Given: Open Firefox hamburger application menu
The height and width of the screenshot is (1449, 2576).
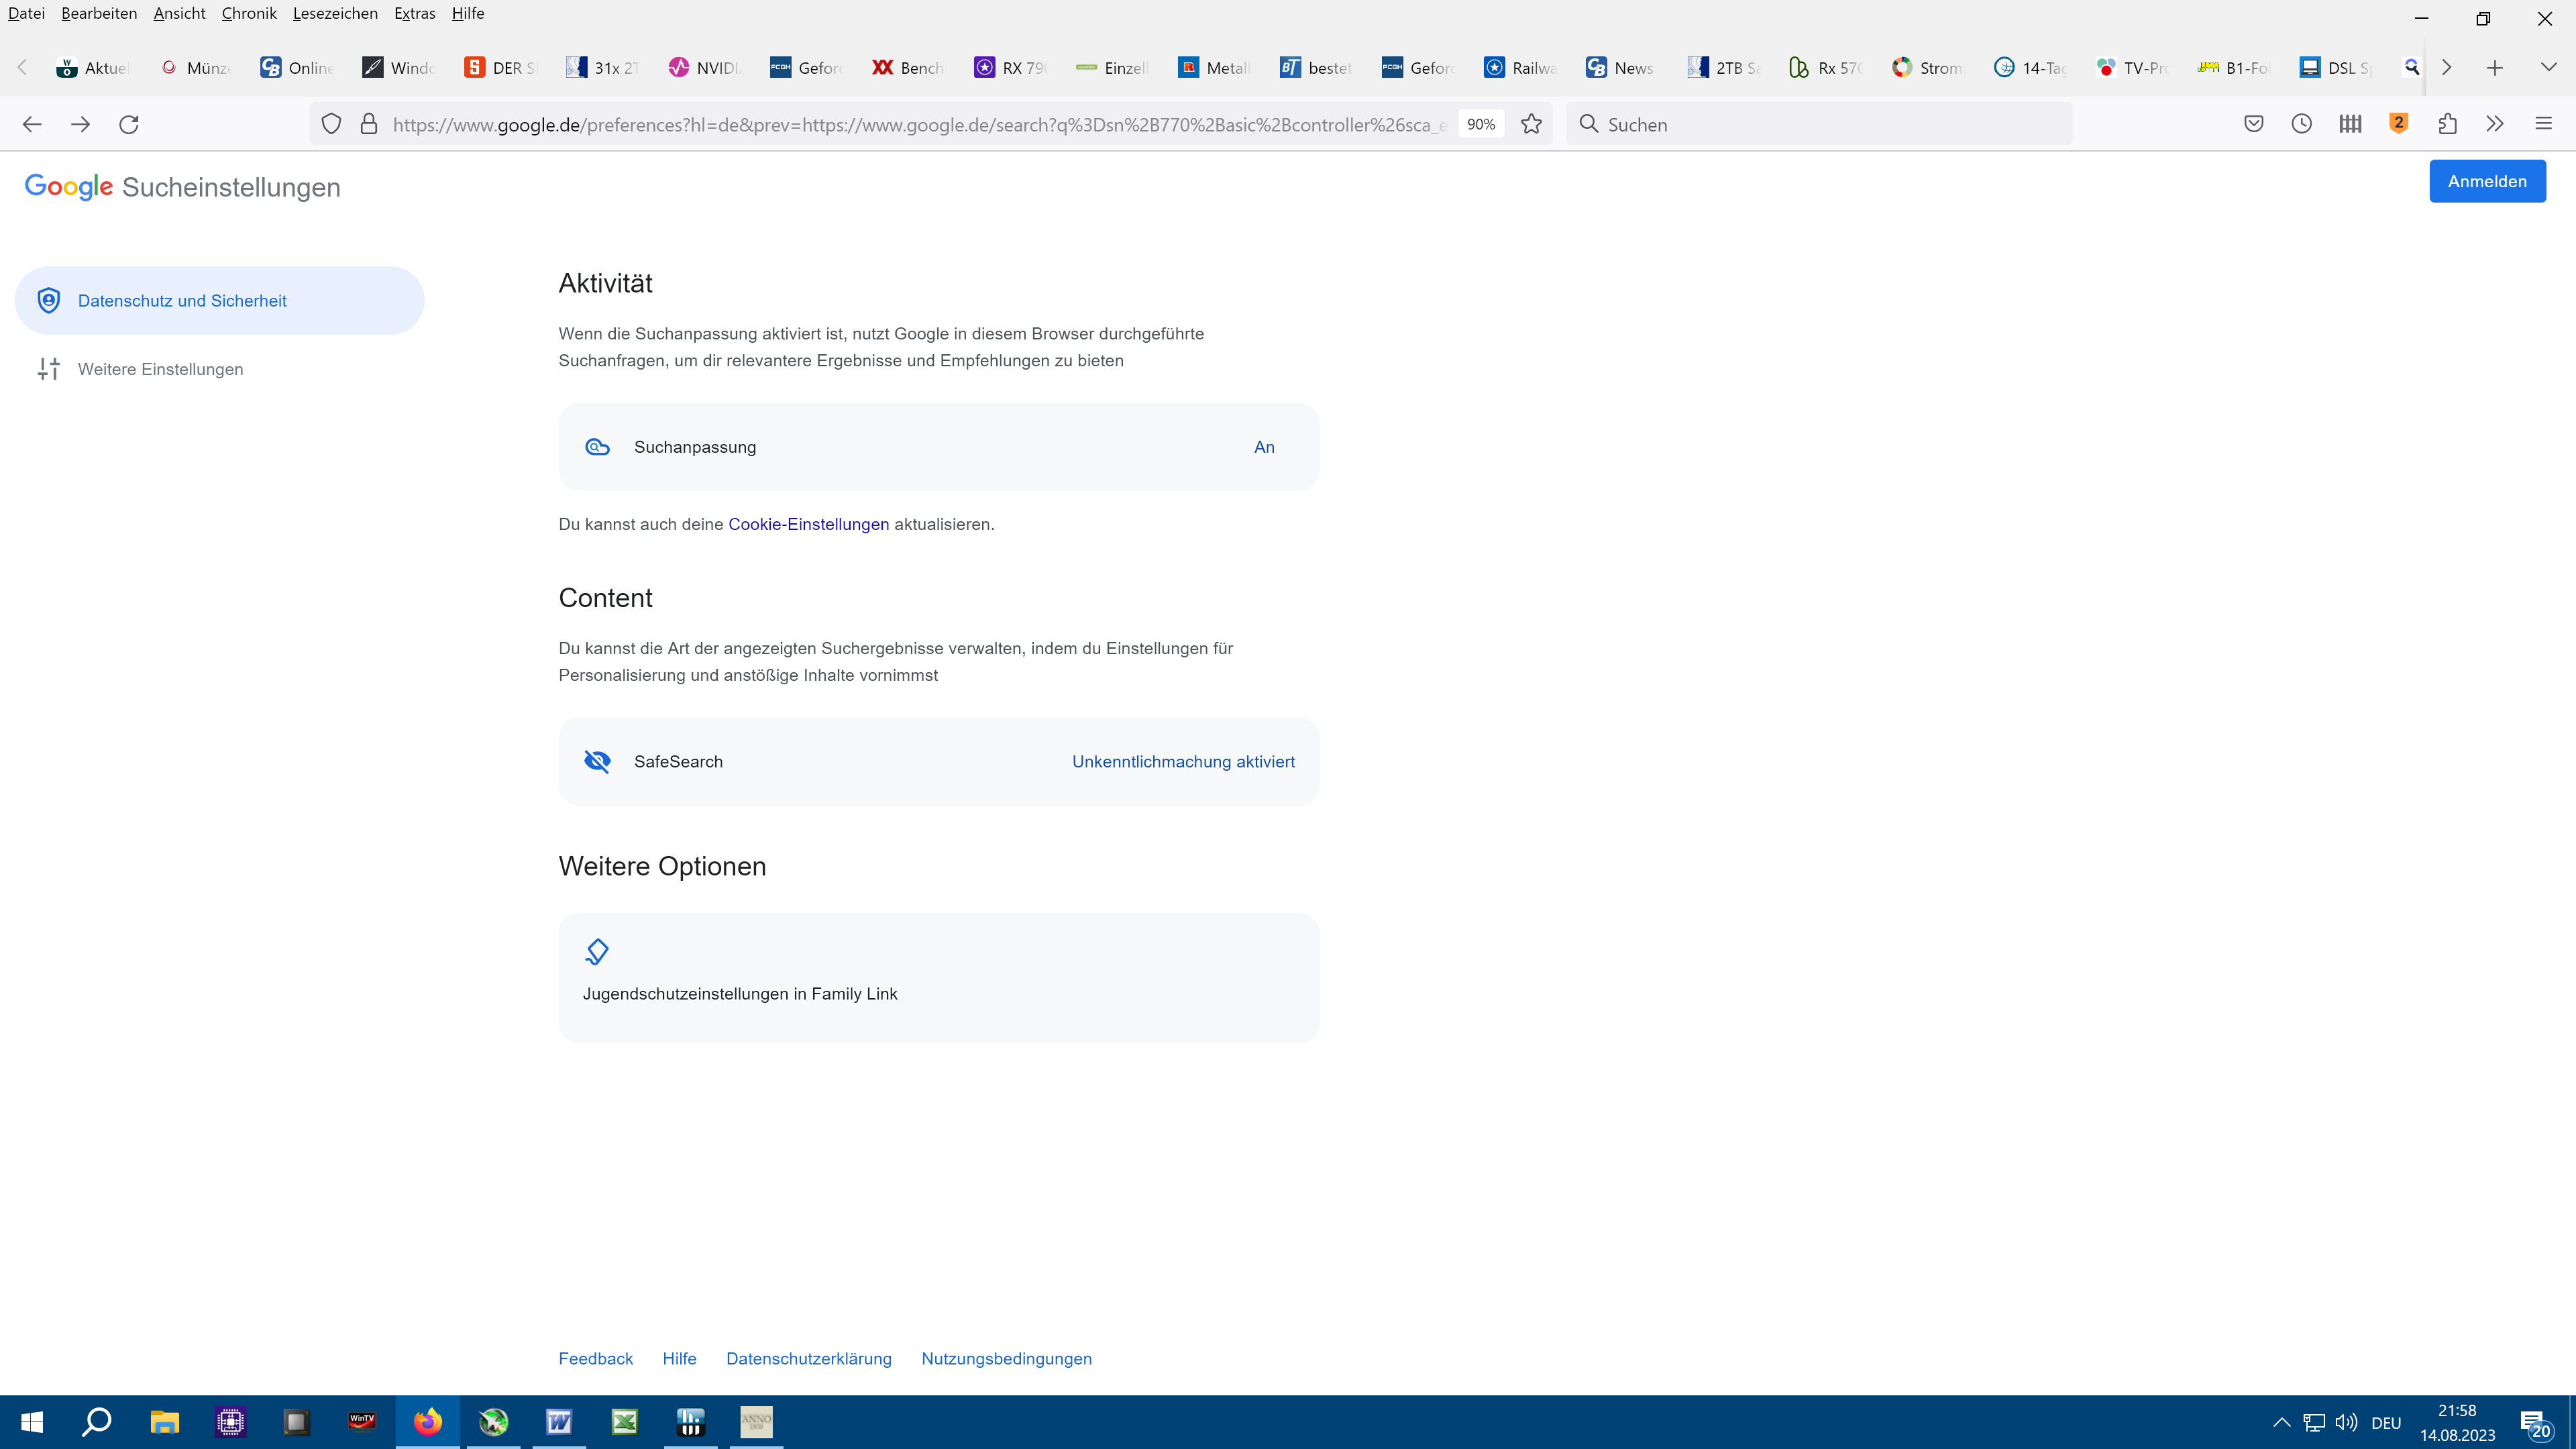Looking at the screenshot, I should [x=2543, y=124].
